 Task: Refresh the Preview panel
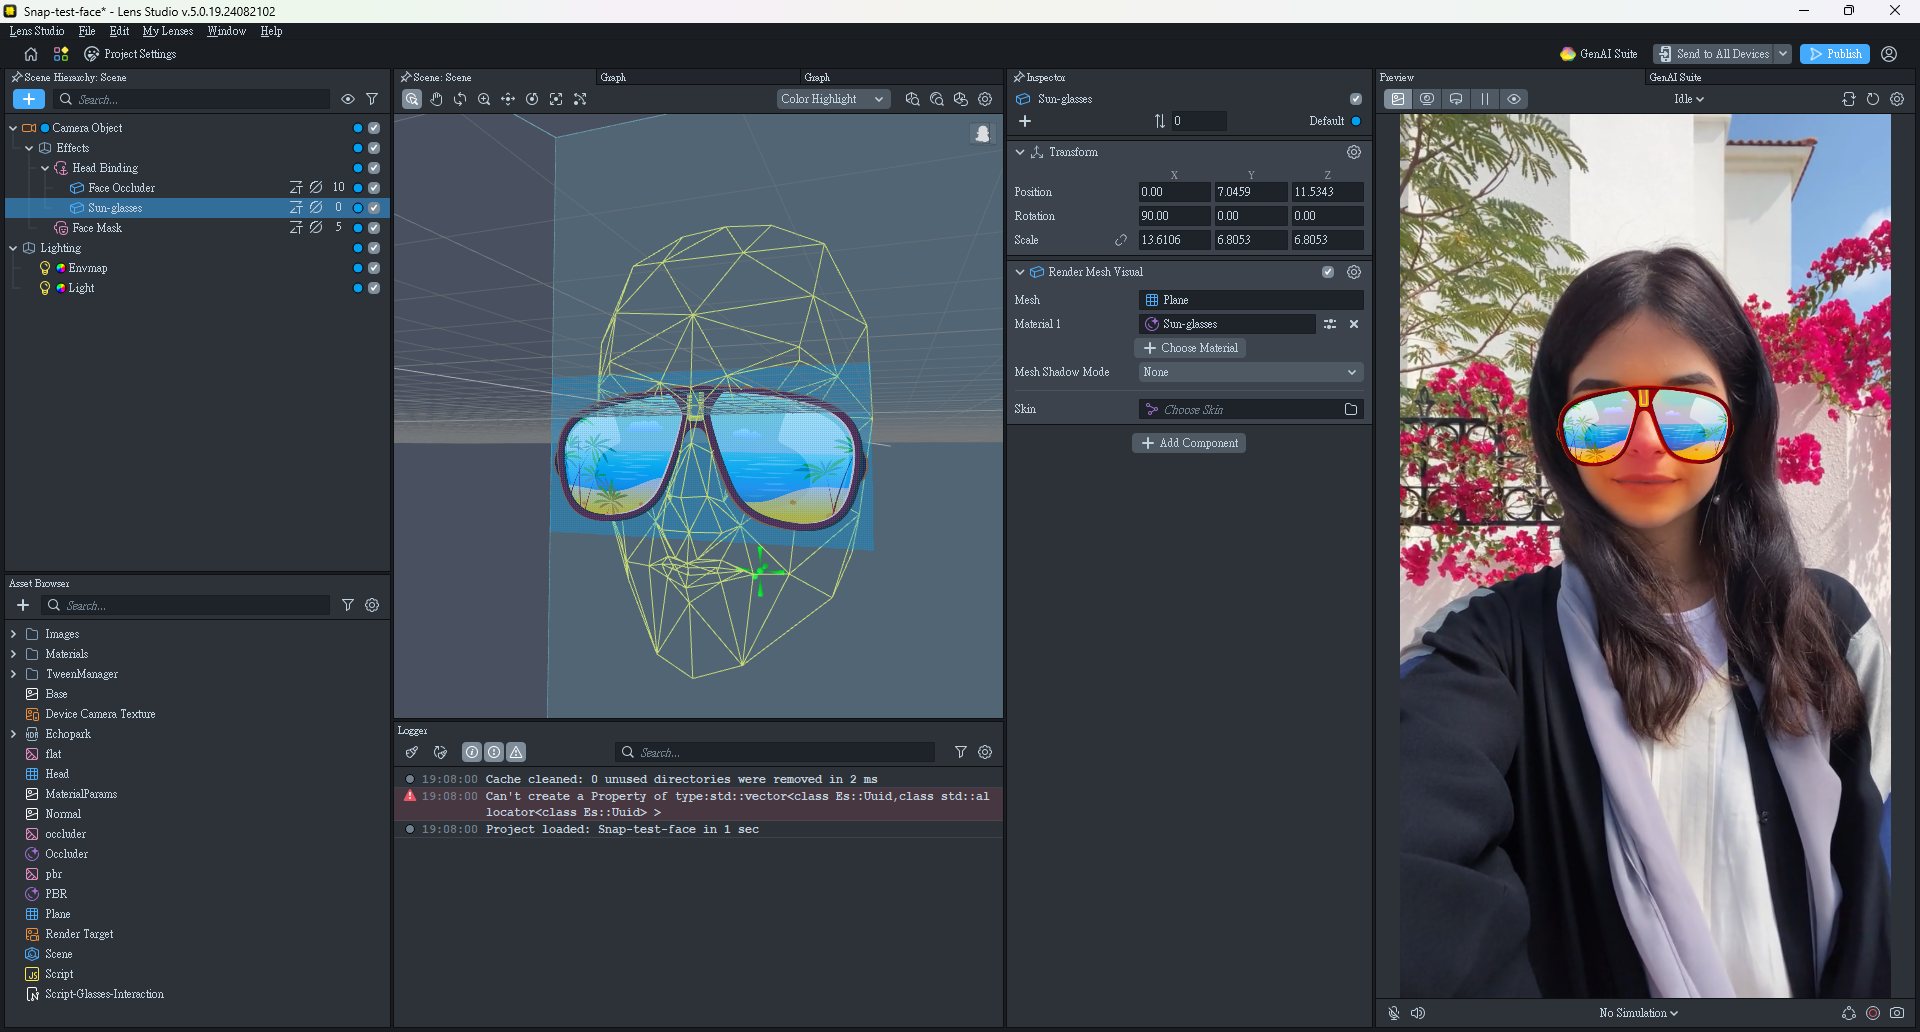pos(1873,99)
